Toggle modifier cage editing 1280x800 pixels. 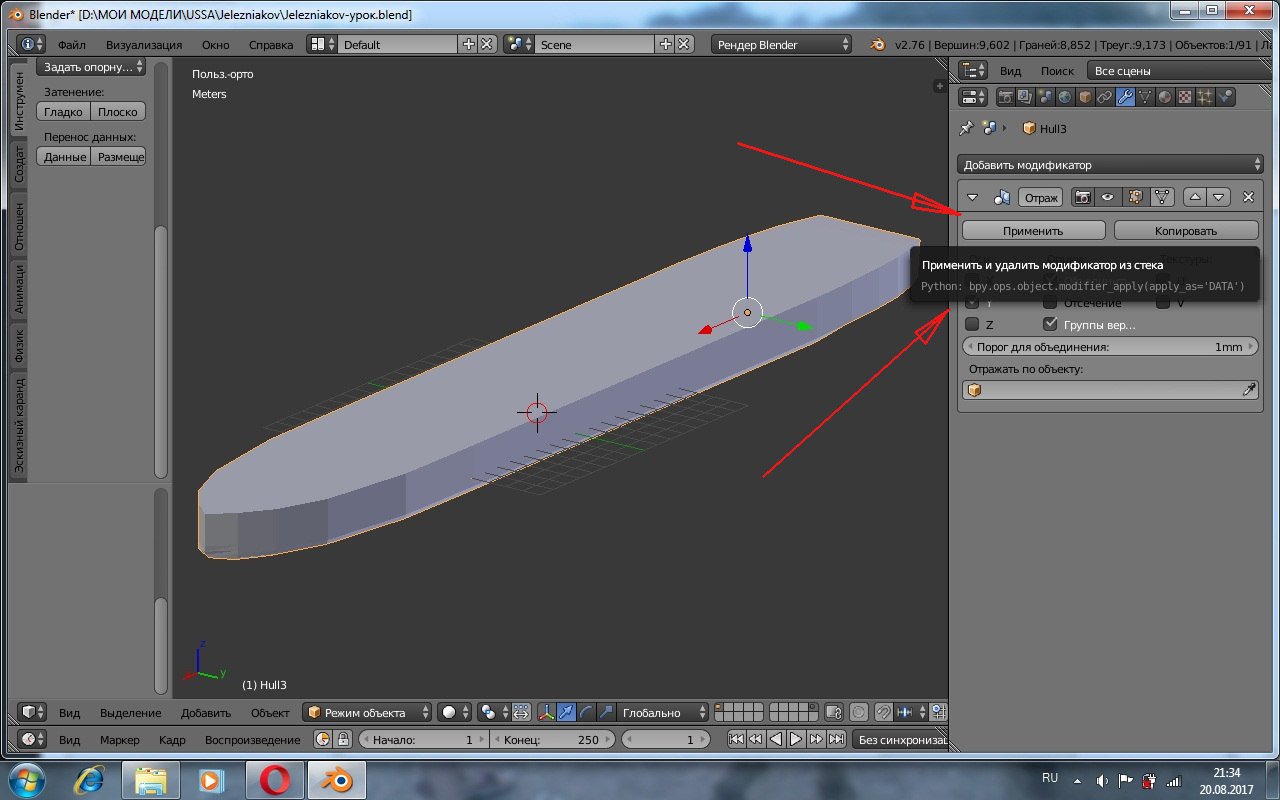coord(1160,197)
